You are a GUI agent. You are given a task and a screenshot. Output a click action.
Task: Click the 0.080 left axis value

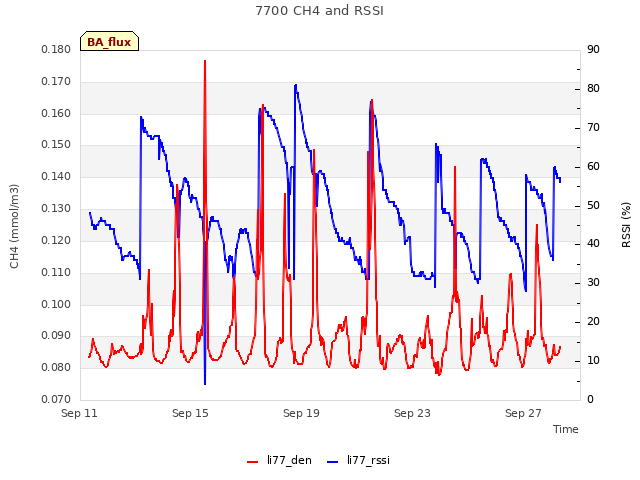tap(56, 368)
